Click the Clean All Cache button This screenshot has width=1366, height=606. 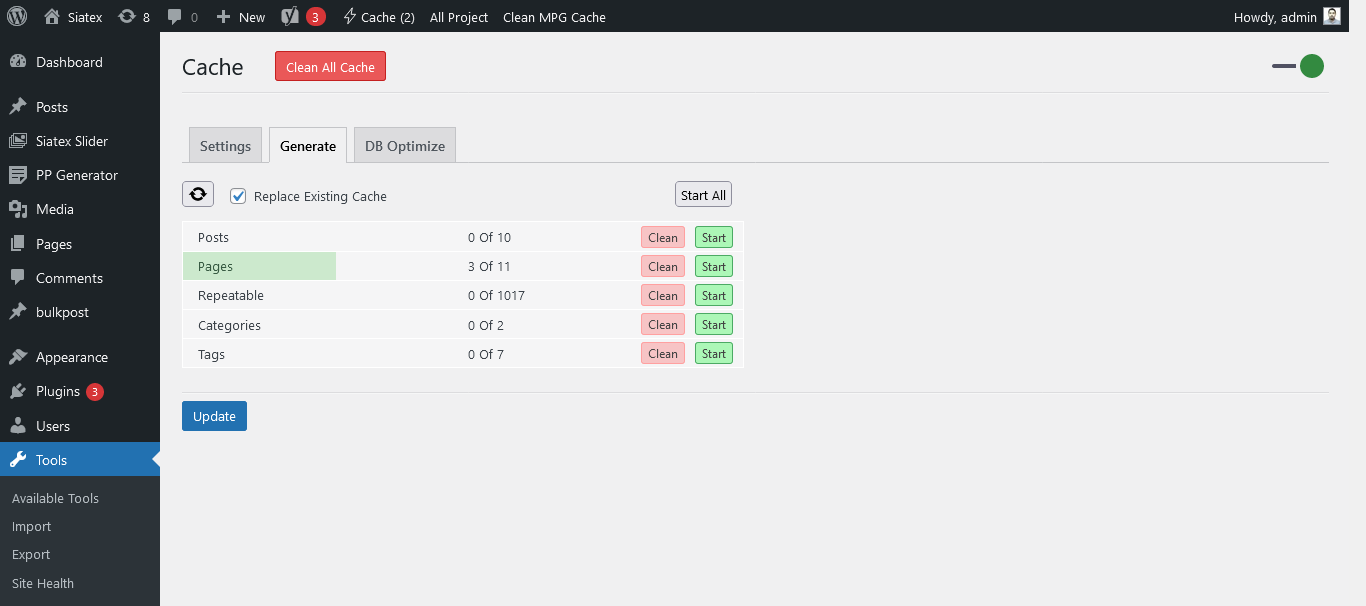tap(330, 66)
